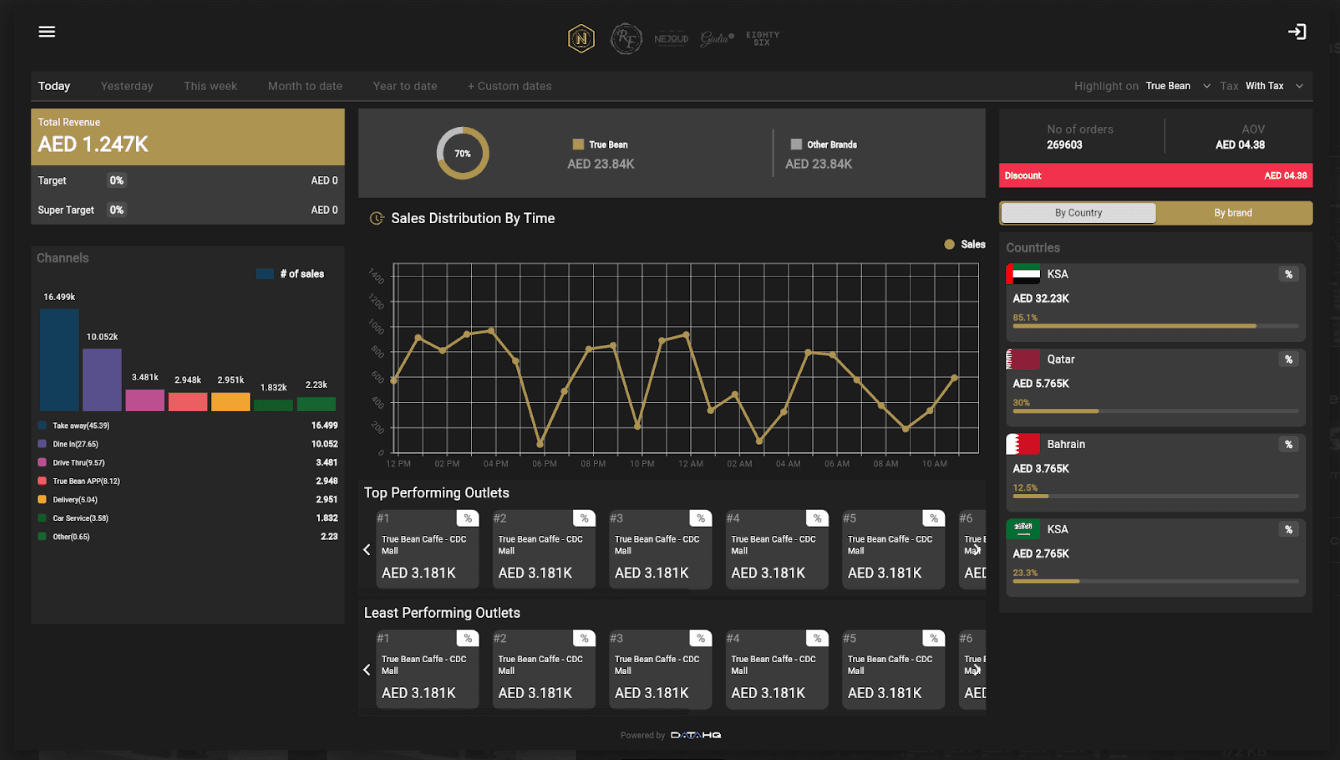Screen dimensions: 1340x760
Task: Click the percent icon on the KSA card
Action: 1288,274
